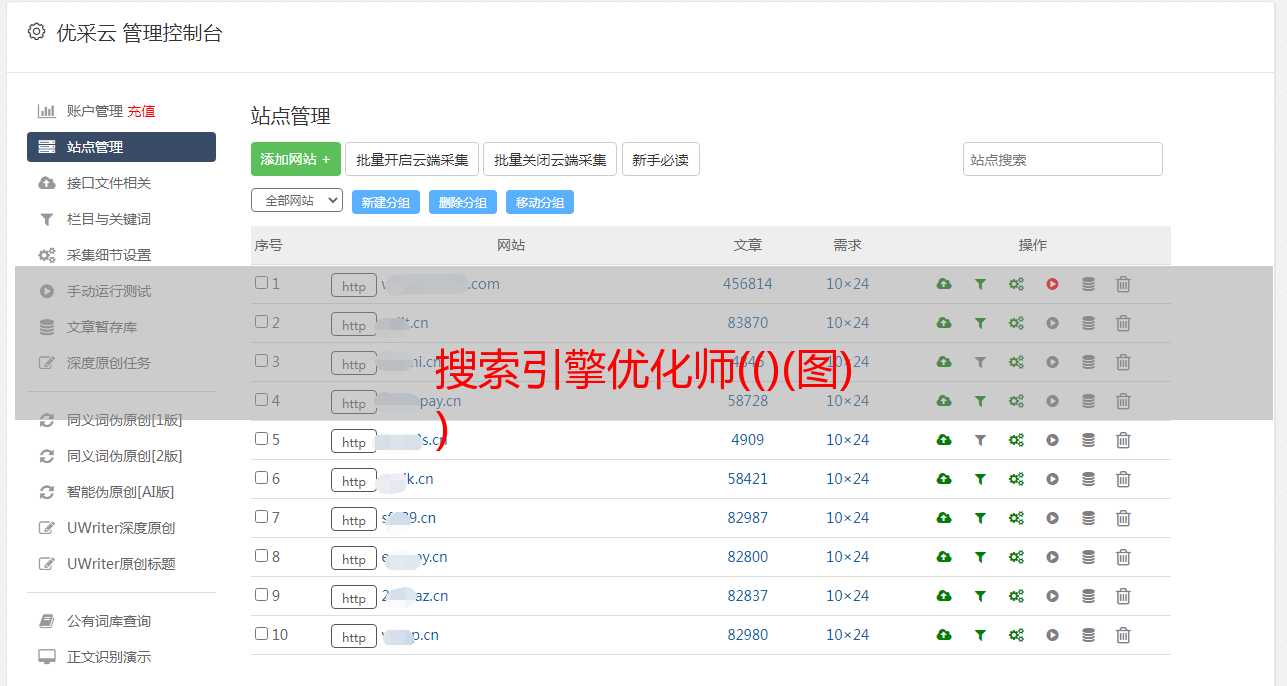
Task: Open UWriter深度原创 sidebar item
Action: pos(121,528)
